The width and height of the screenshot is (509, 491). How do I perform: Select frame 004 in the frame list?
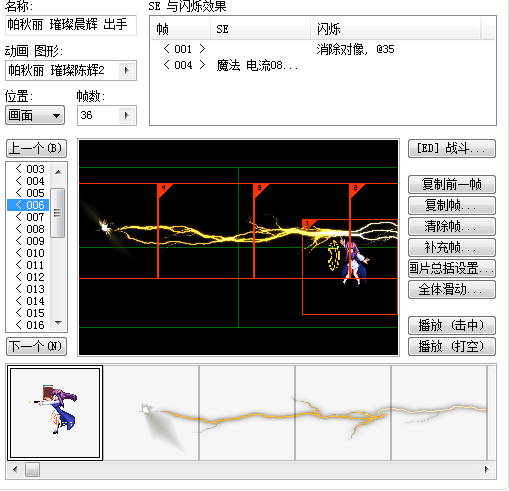[x=29, y=181]
